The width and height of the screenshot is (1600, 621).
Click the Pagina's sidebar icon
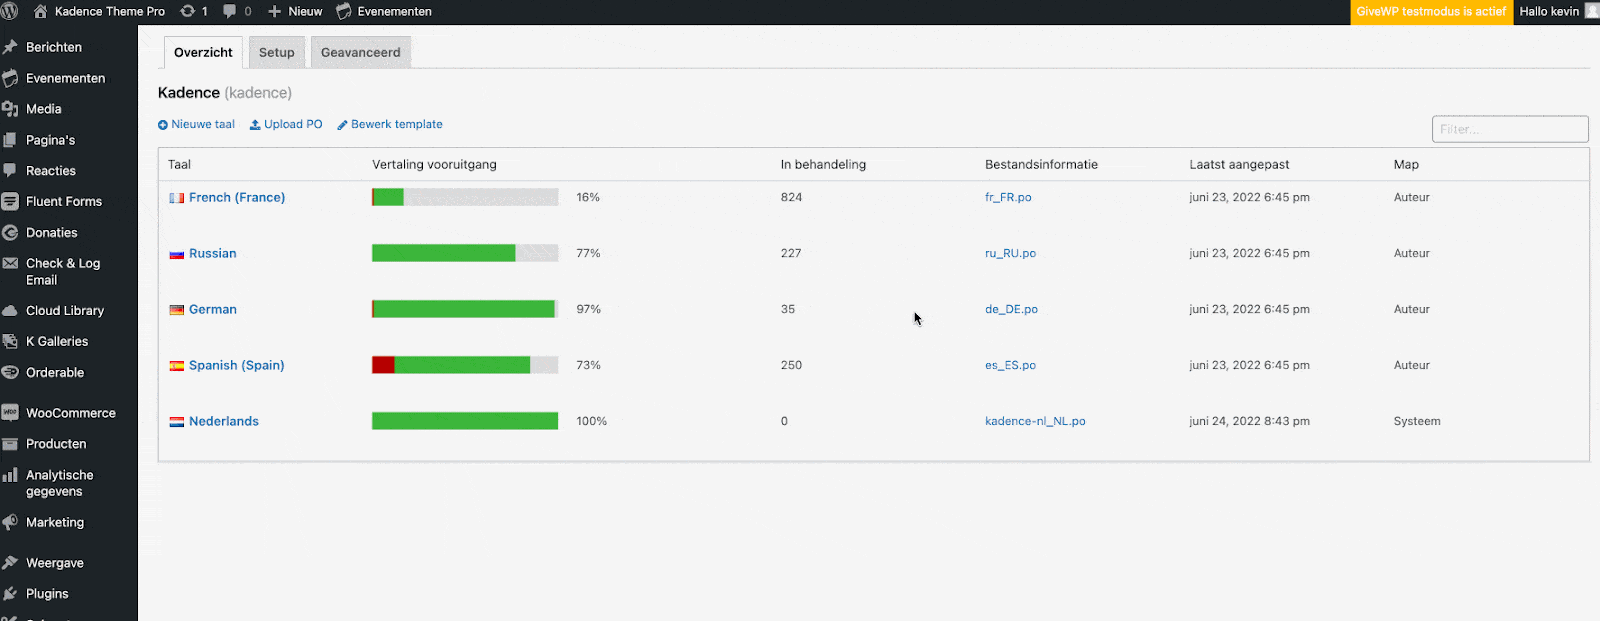coord(10,140)
